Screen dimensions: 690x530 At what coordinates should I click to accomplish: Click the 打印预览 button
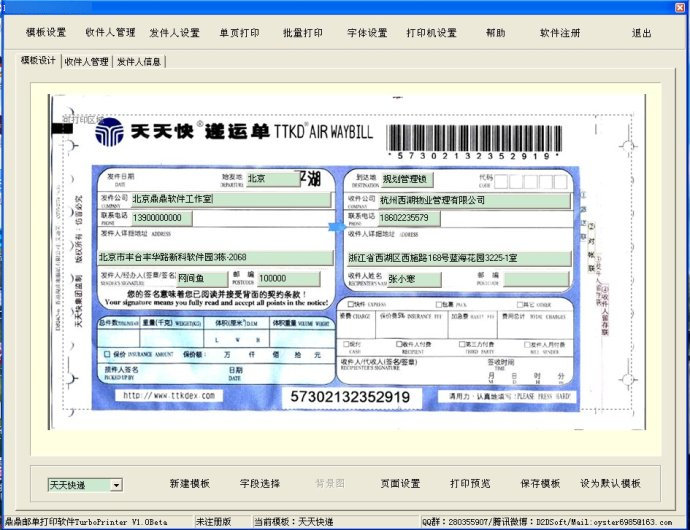coord(470,484)
